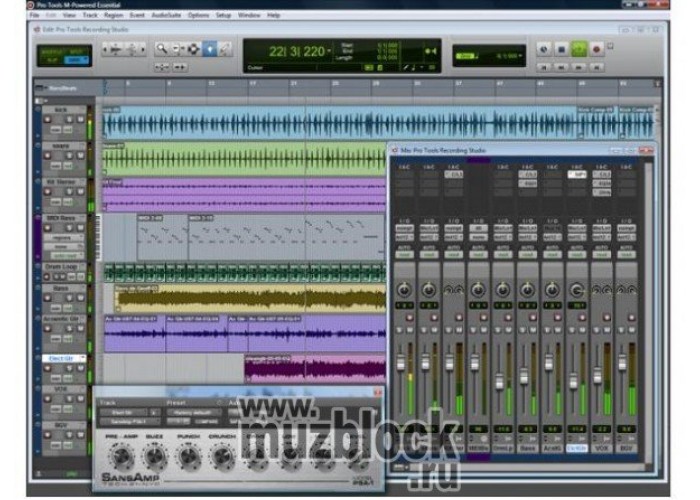This screenshot has height=500, width=700.
Task: Click the plugin Compare button
Action: (207, 421)
